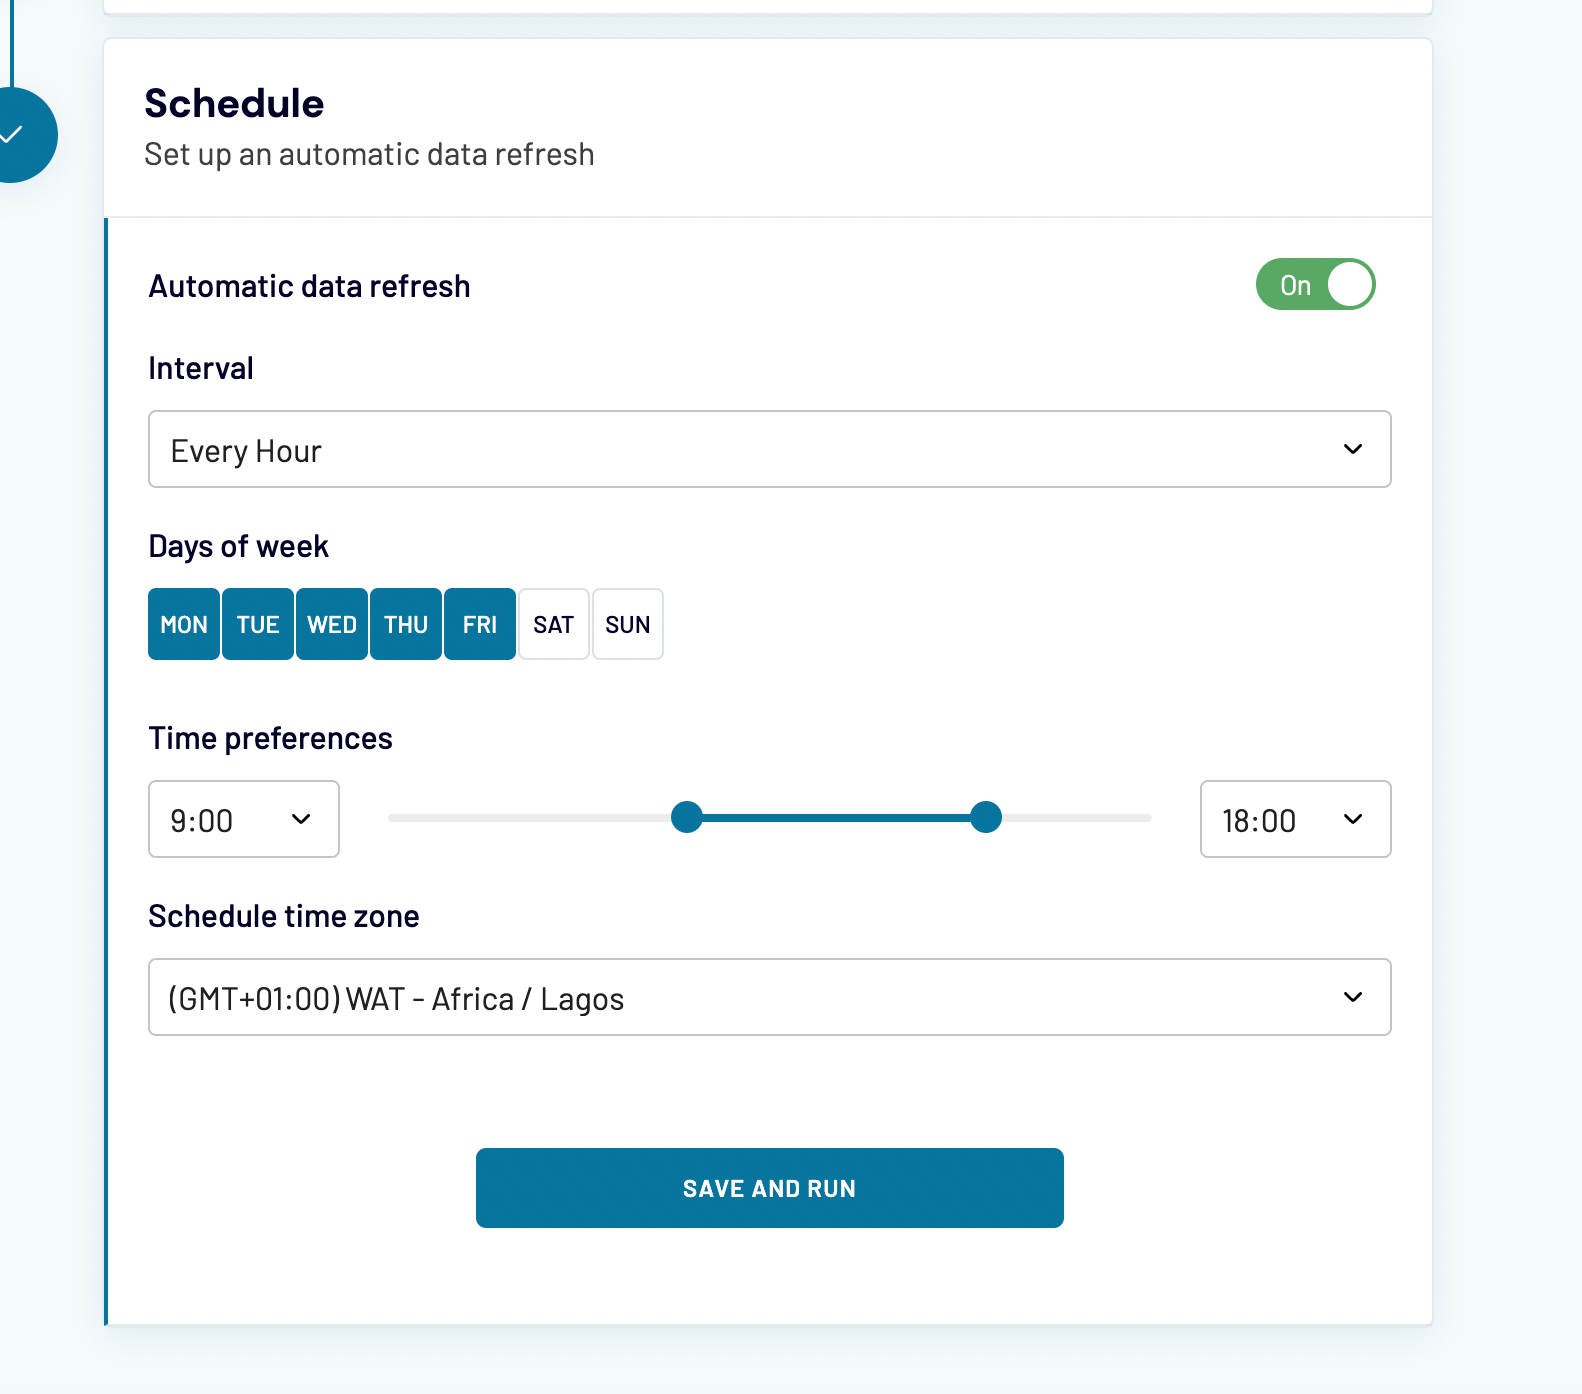Click the start time dropdown chevron
1582x1394 pixels.
[x=300, y=819]
